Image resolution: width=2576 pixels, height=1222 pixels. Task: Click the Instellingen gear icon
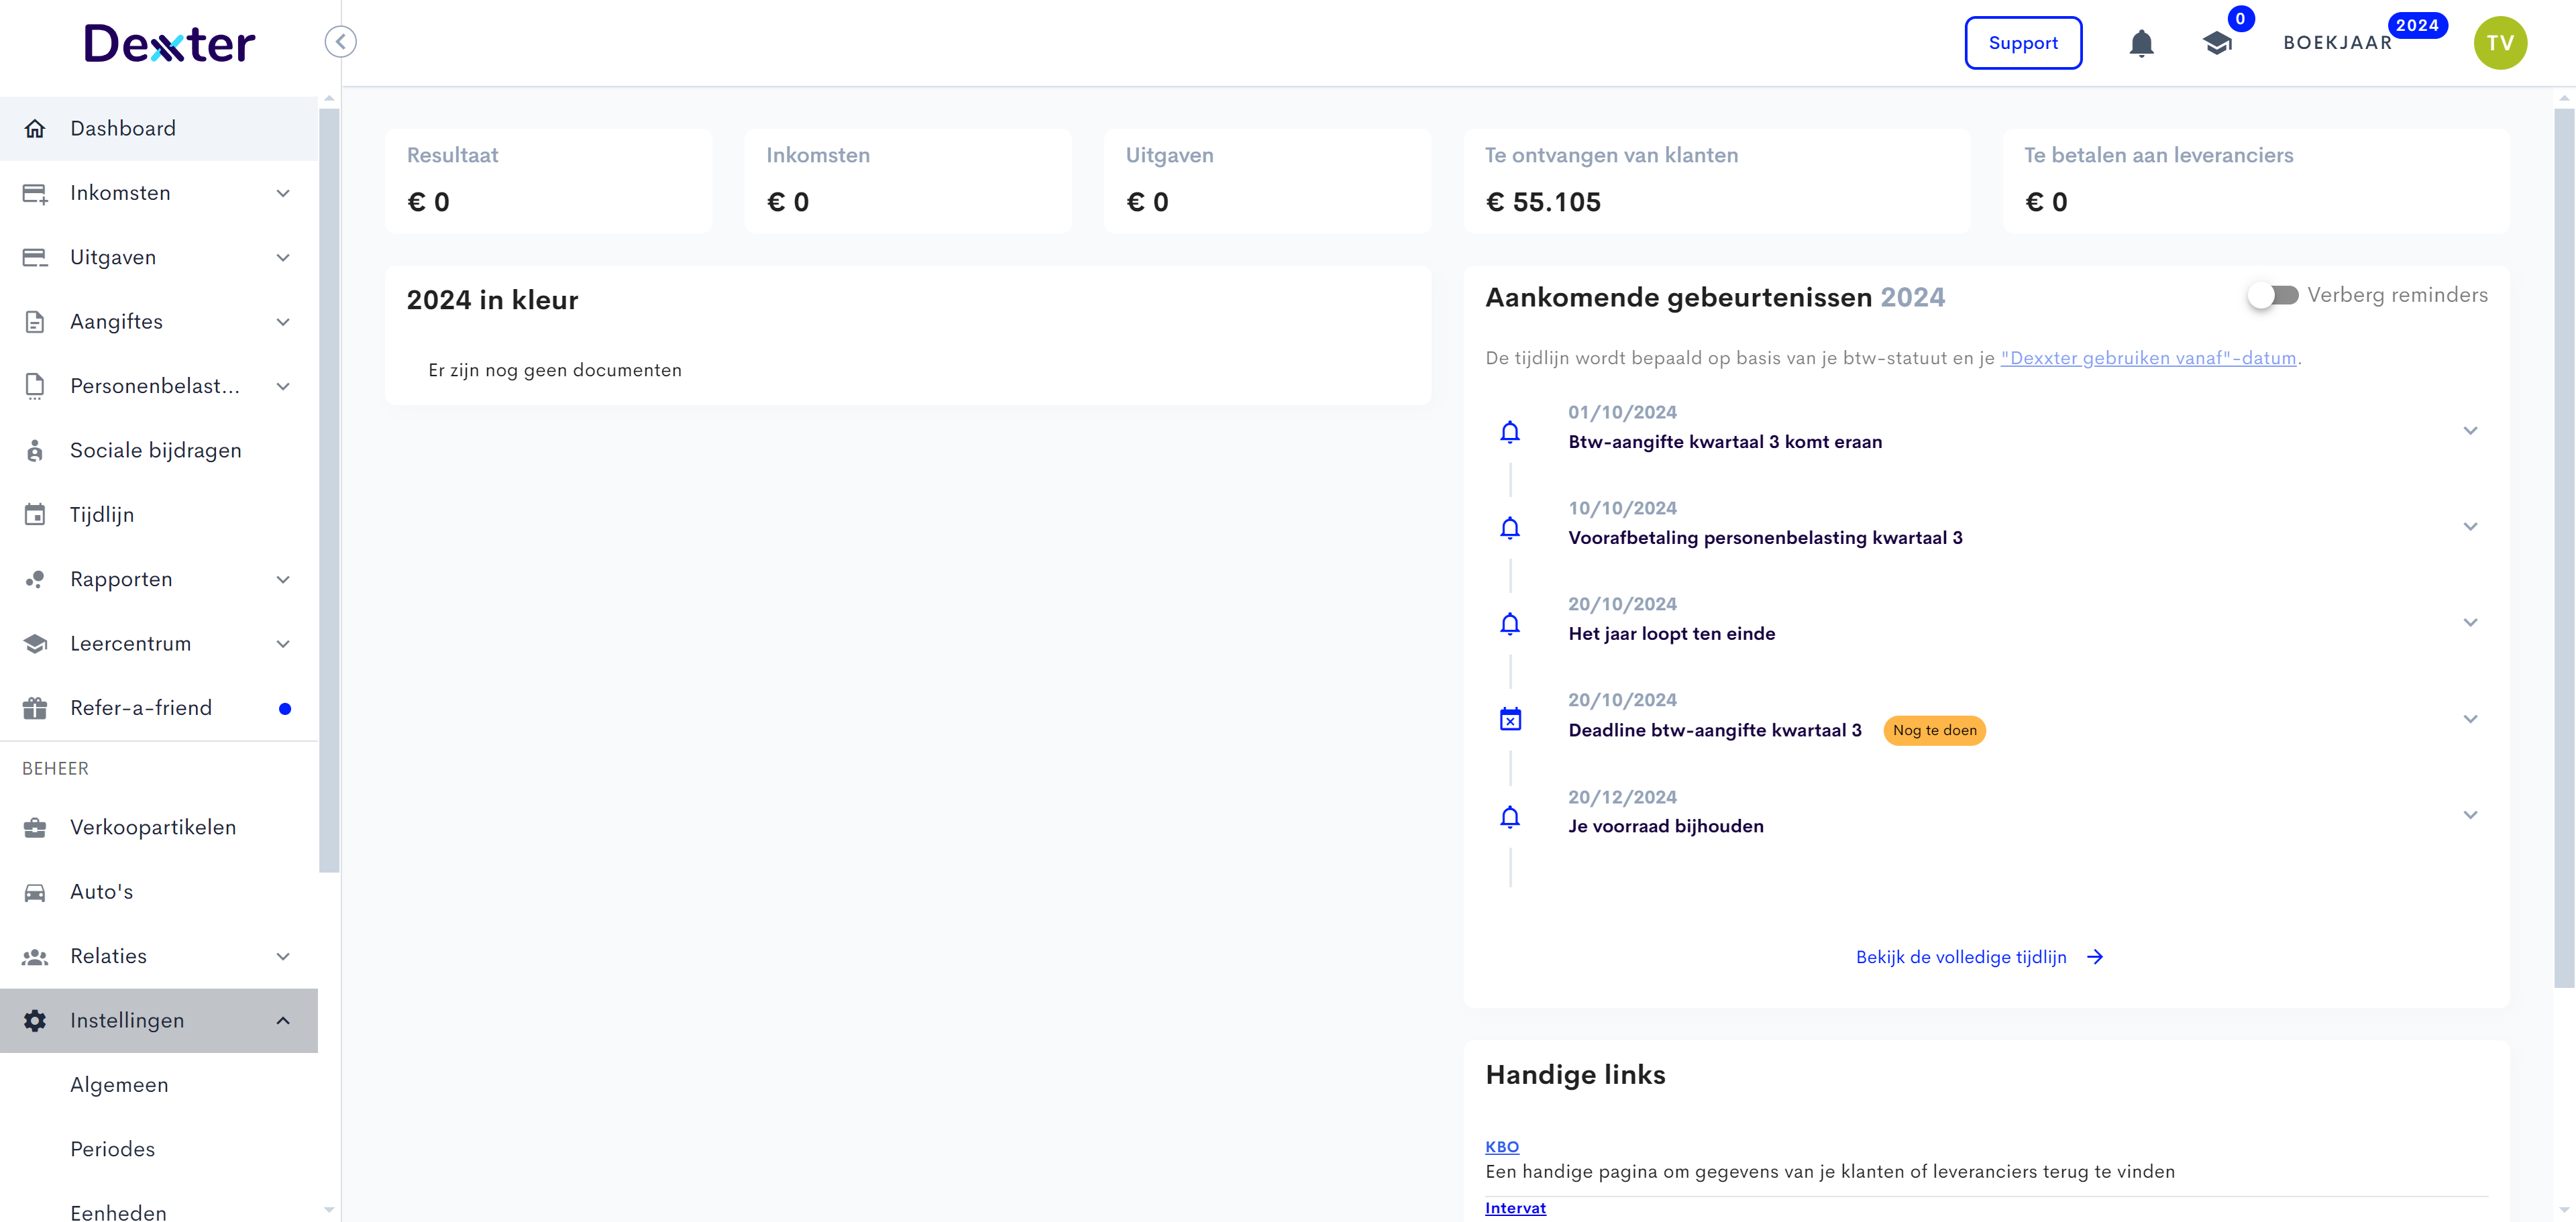pos(35,1021)
